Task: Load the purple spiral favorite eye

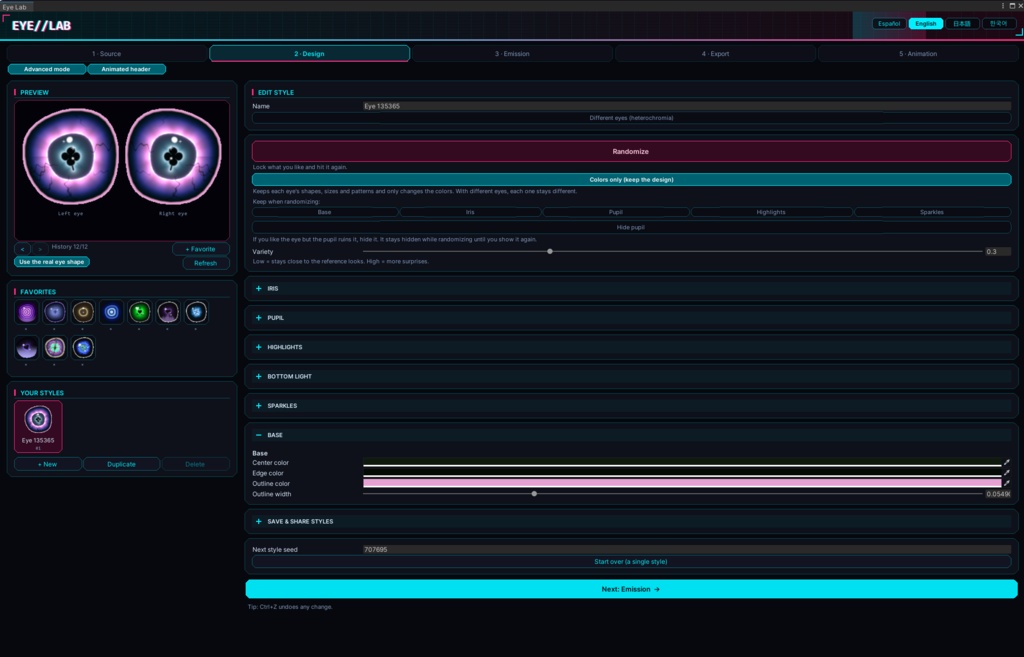Action: point(27,313)
